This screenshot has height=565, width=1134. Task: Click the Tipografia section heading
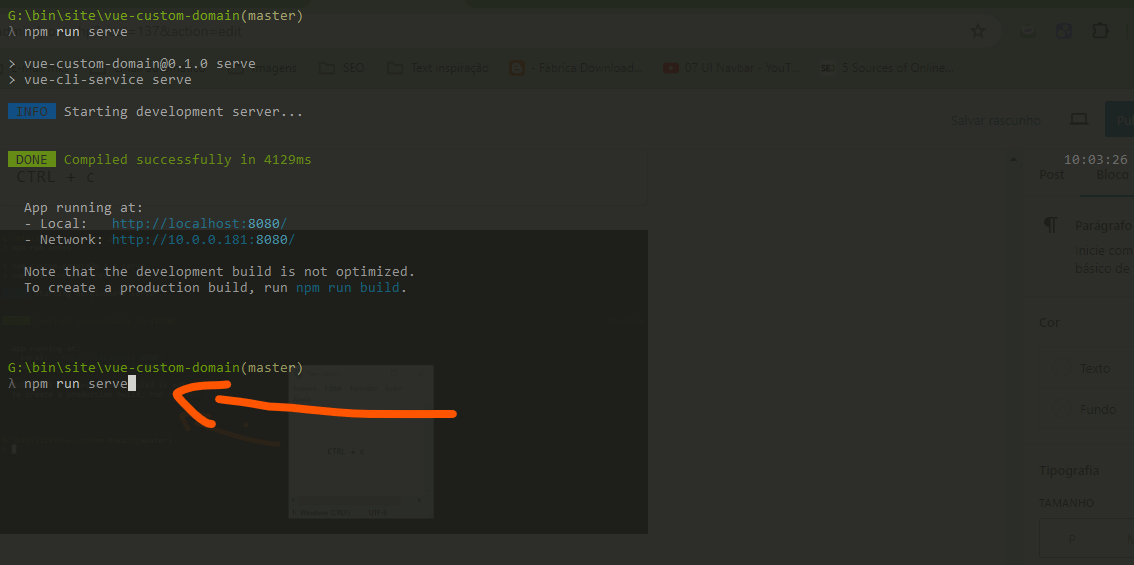1069,470
